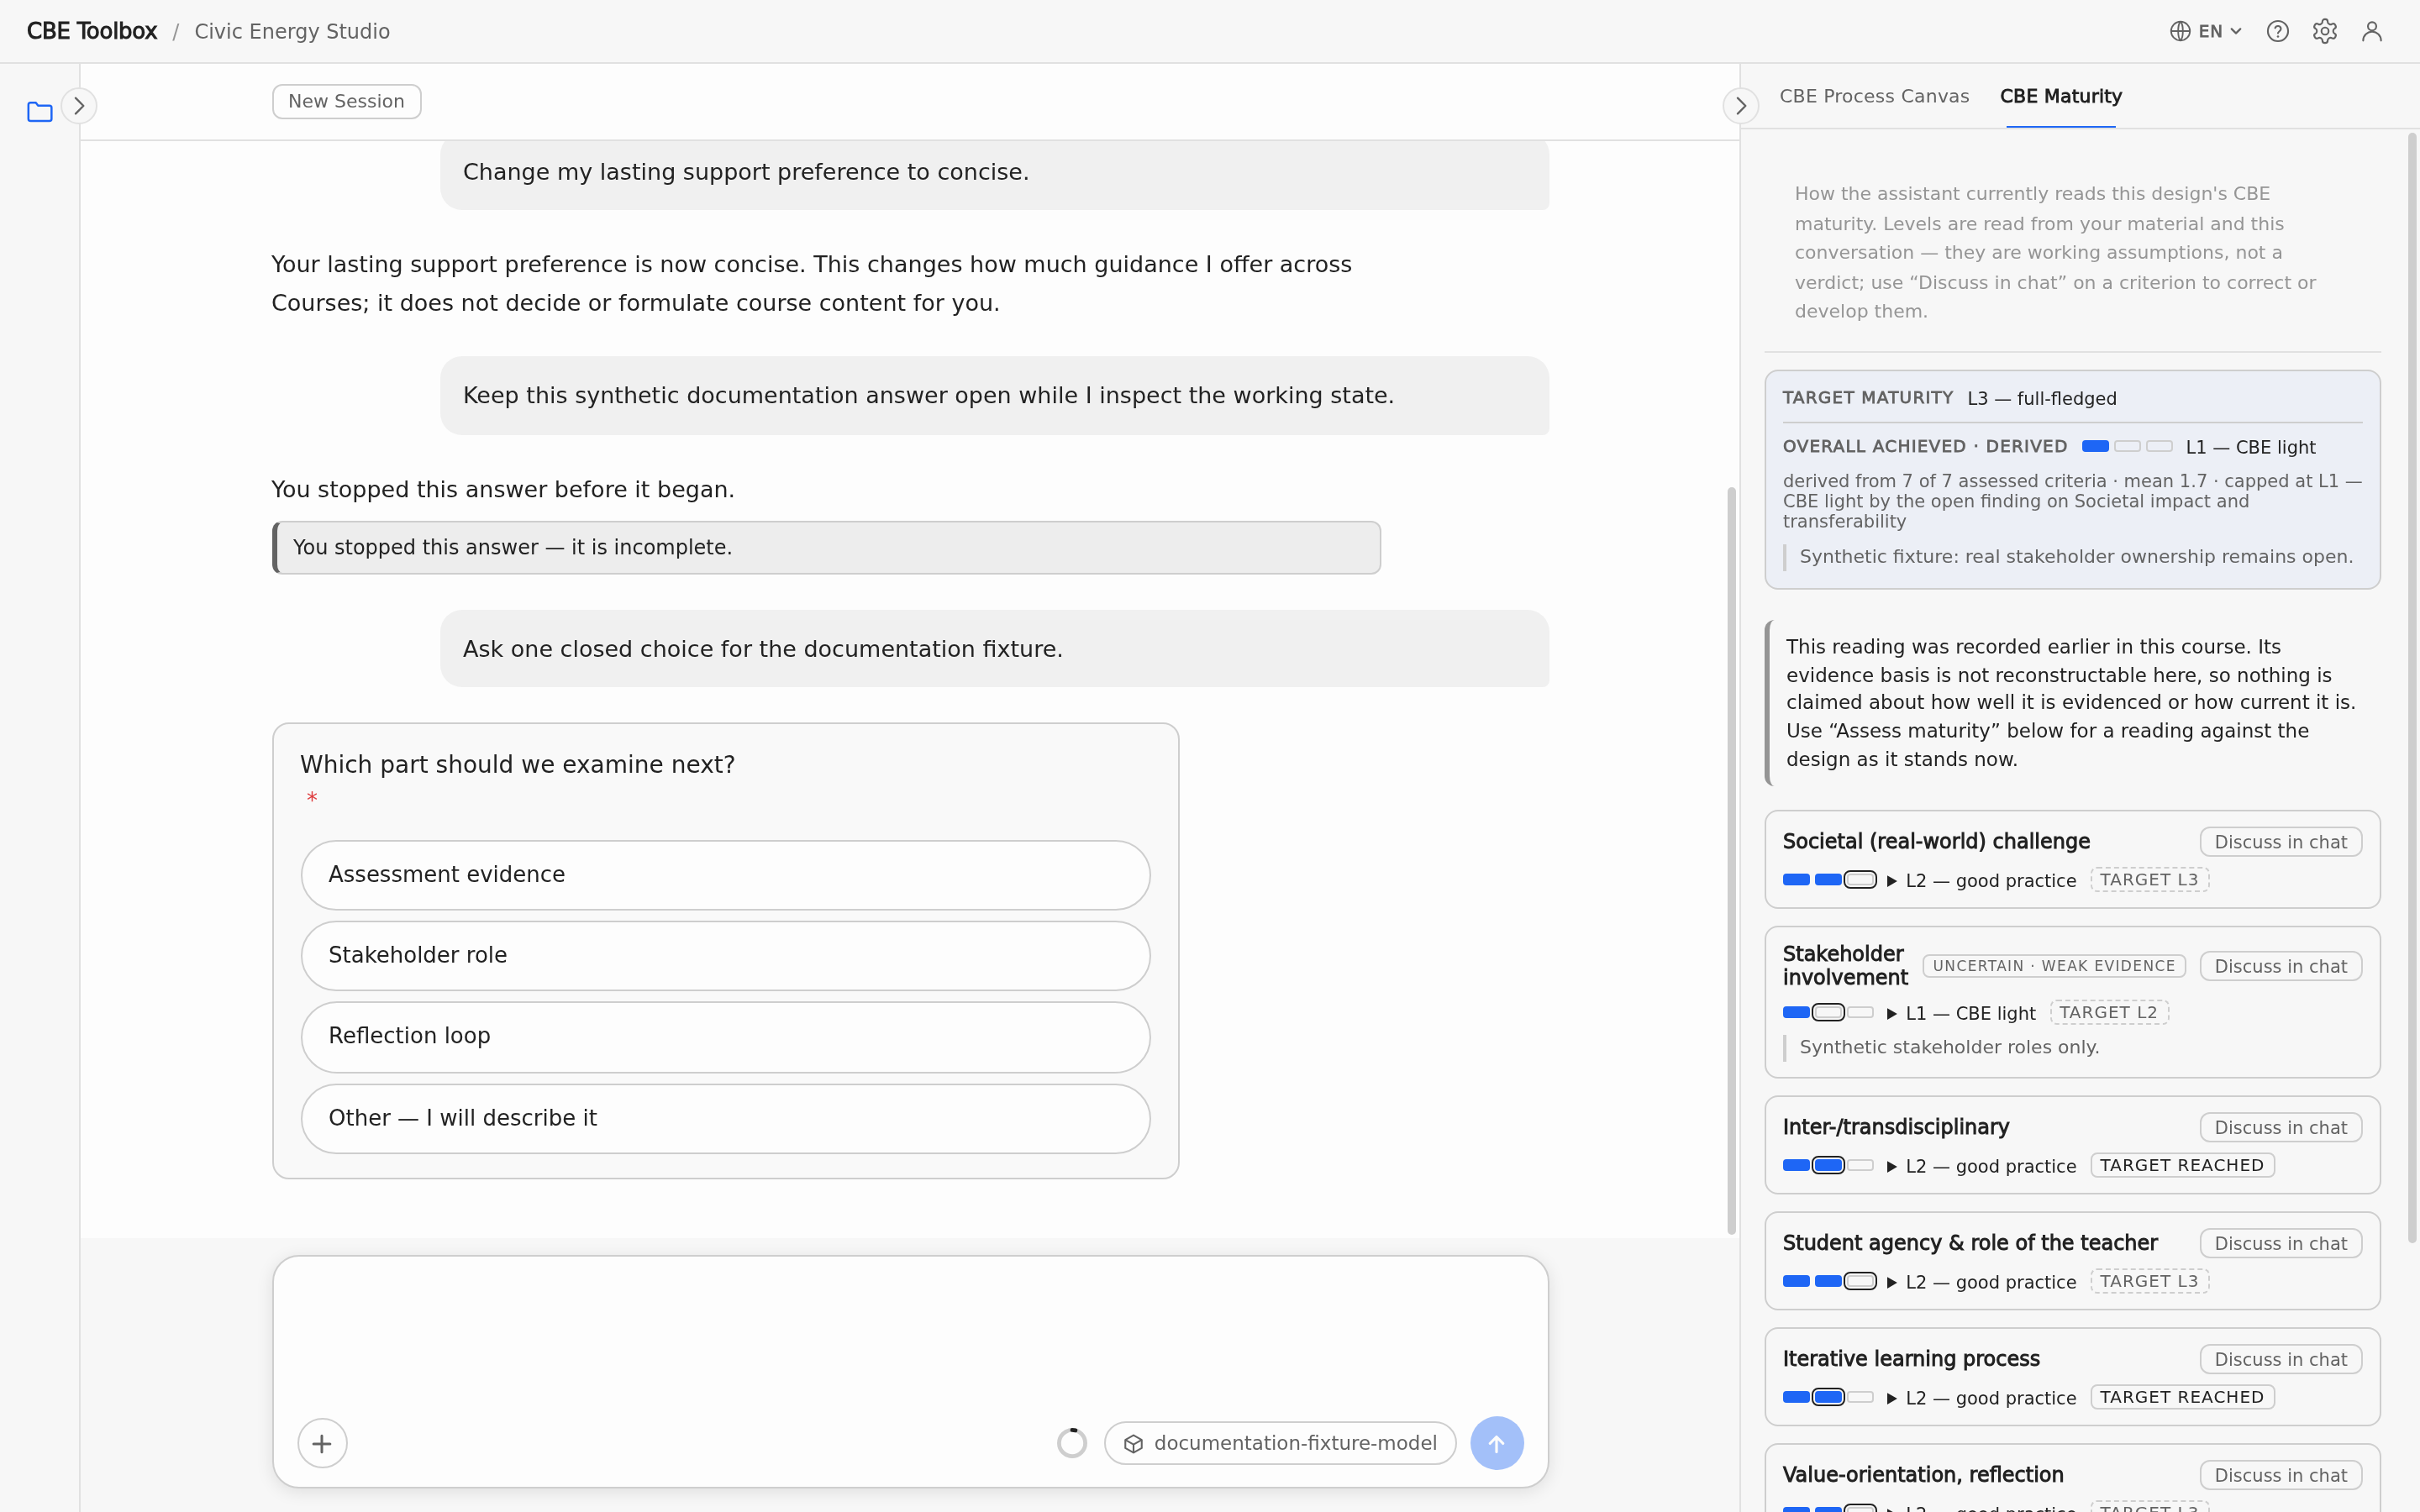The height and width of the screenshot is (1512, 2420).
Task: Open the EN language dropdown
Action: [x=2205, y=31]
